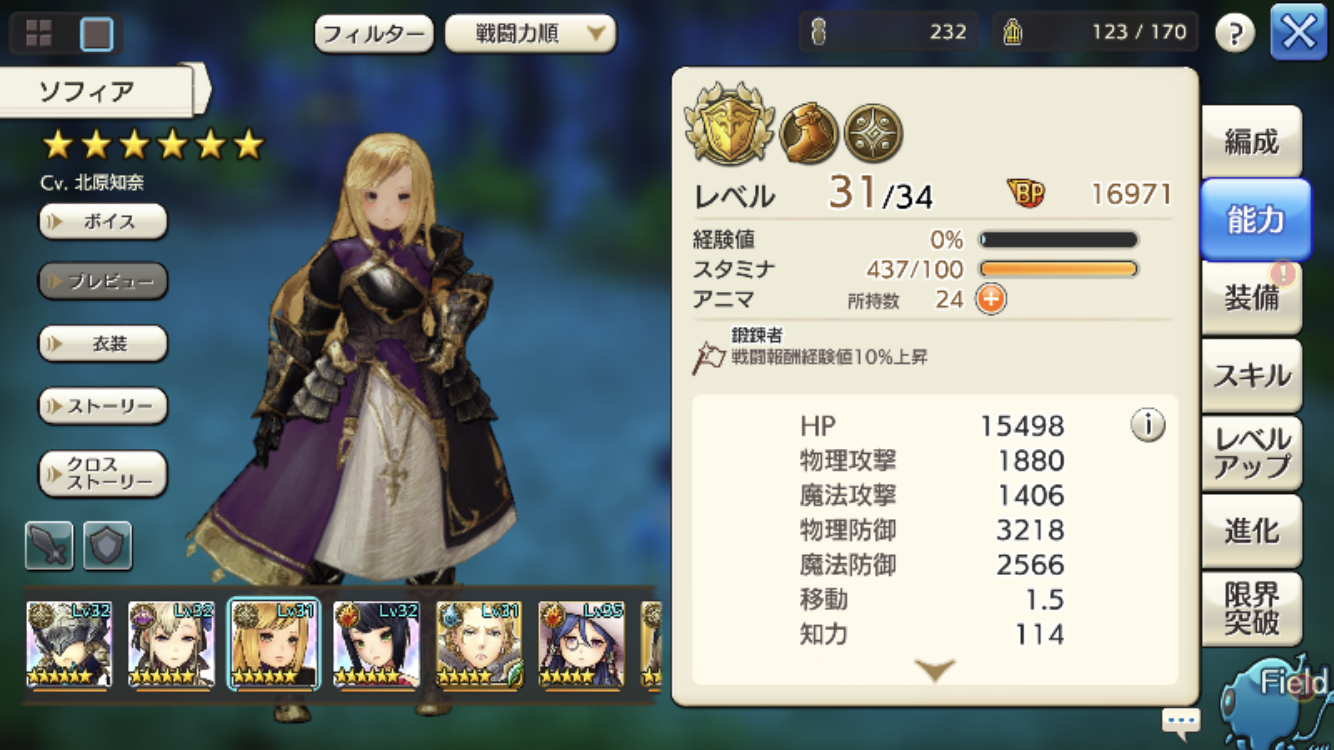Tap the large gold shield class emblem
The image size is (1334, 750).
click(x=729, y=124)
